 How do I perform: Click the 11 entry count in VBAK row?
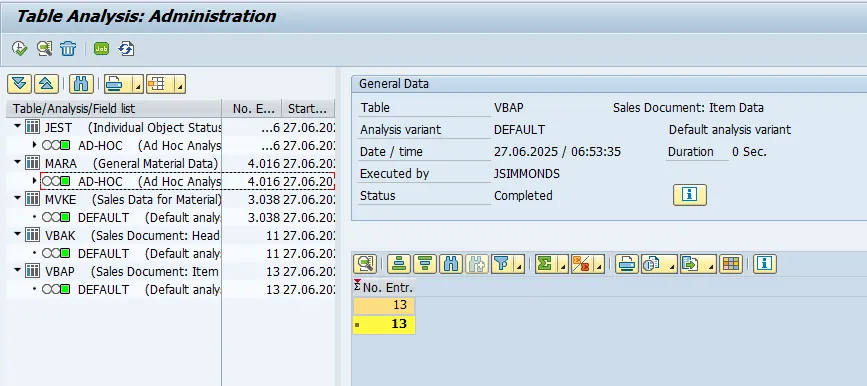pos(272,236)
